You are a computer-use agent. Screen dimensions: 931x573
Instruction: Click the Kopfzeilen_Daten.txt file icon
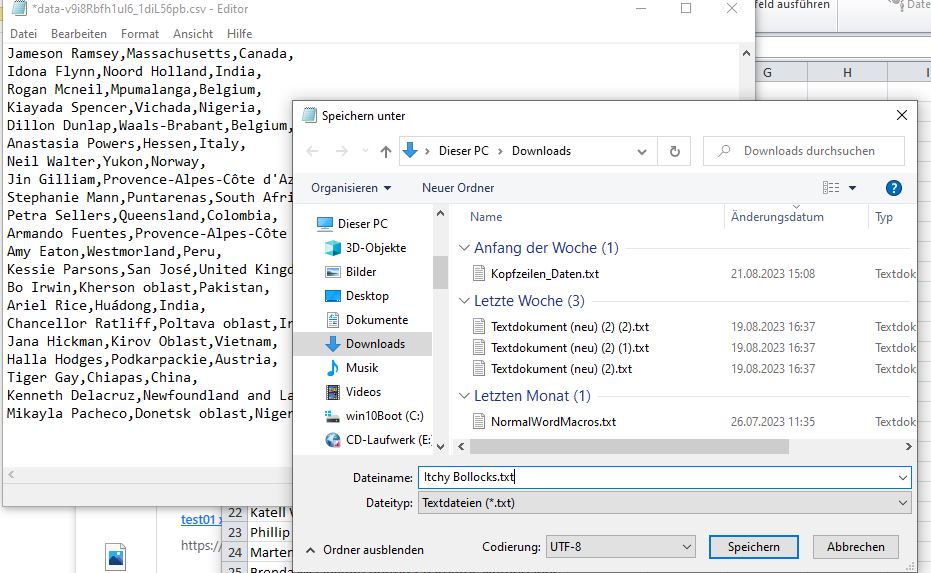point(479,274)
